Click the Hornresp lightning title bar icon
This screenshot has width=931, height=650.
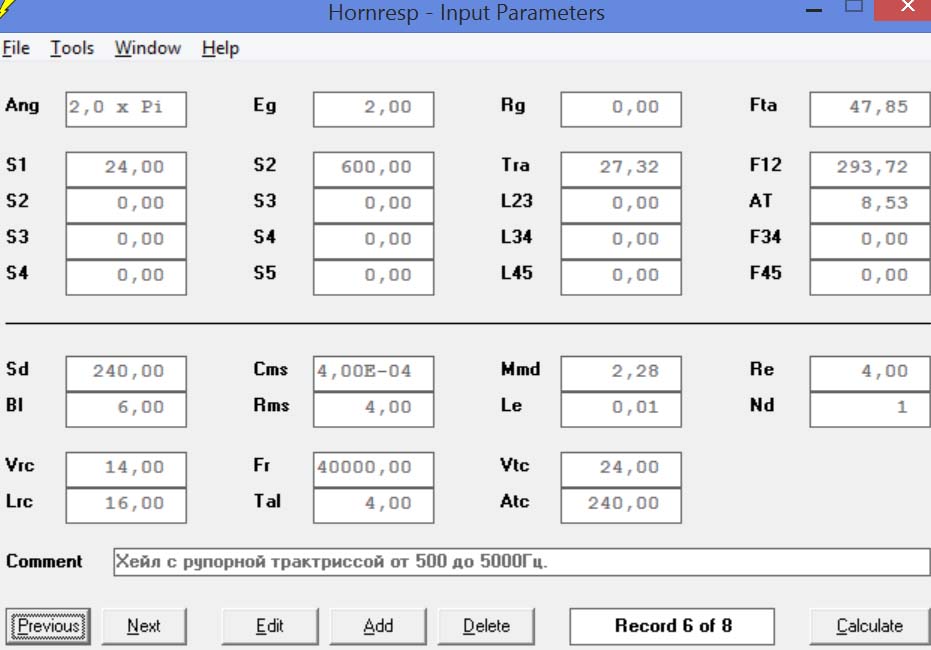point(6,9)
